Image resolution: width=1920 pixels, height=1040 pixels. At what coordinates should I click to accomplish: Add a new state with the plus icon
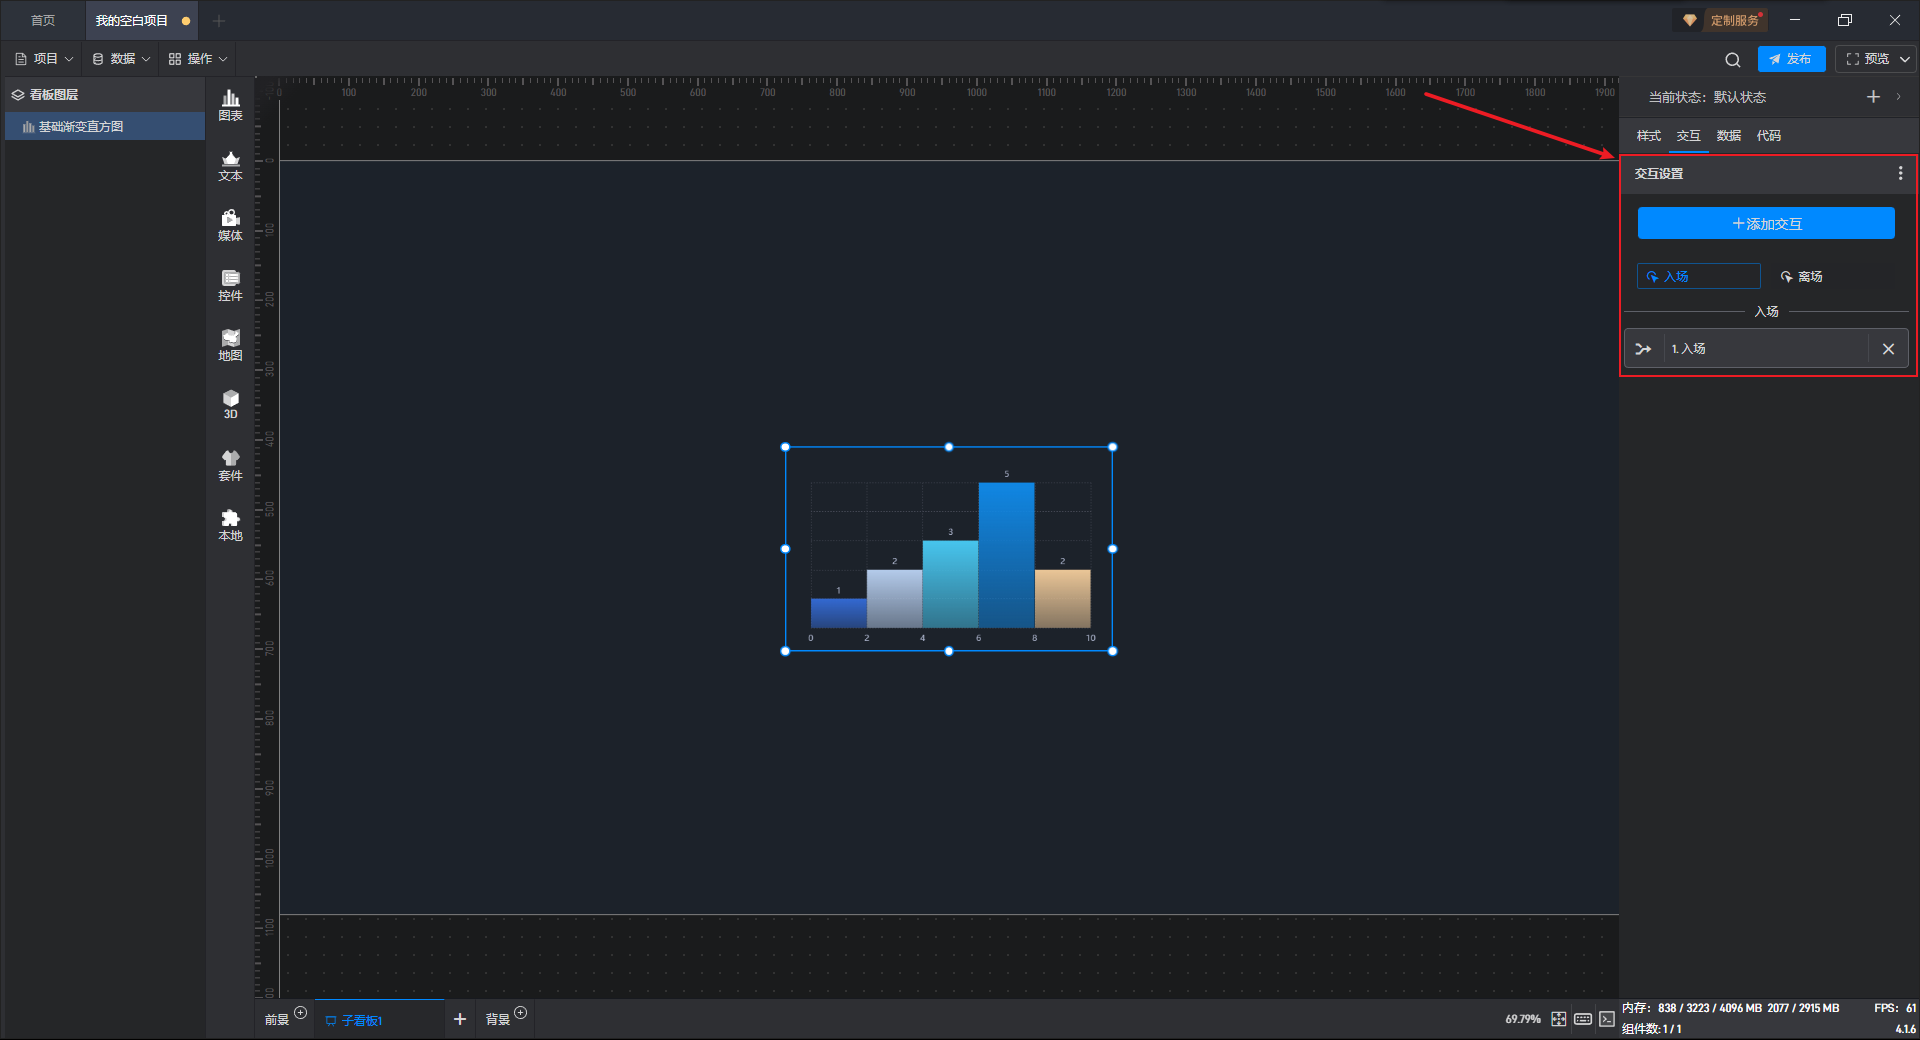[1873, 97]
